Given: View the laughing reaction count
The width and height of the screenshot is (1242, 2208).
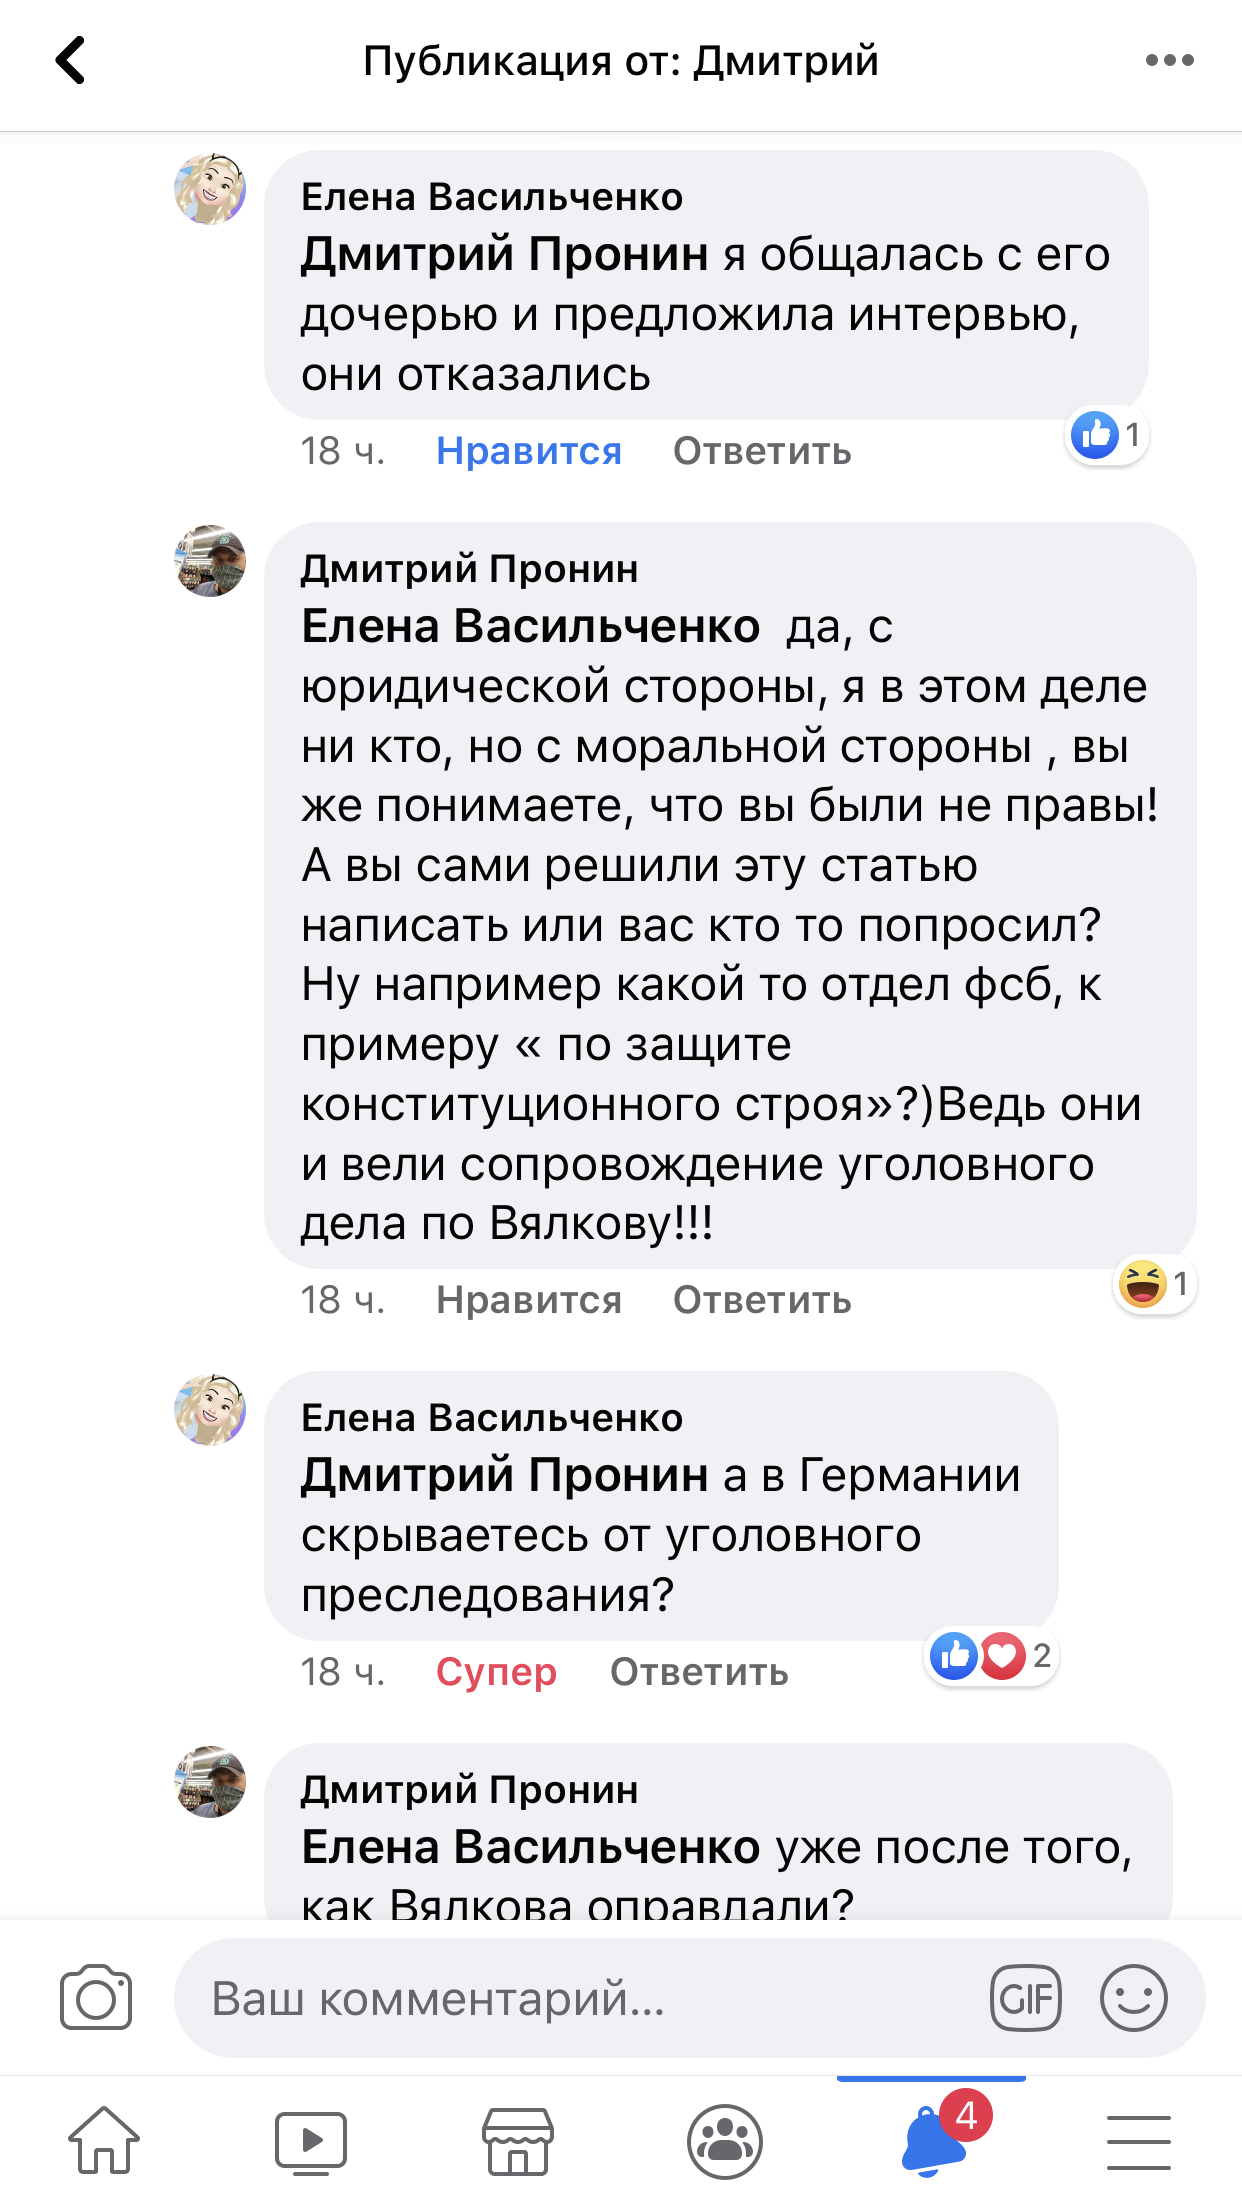Looking at the screenshot, I should pyautogui.click(x=1155, y=1283).
